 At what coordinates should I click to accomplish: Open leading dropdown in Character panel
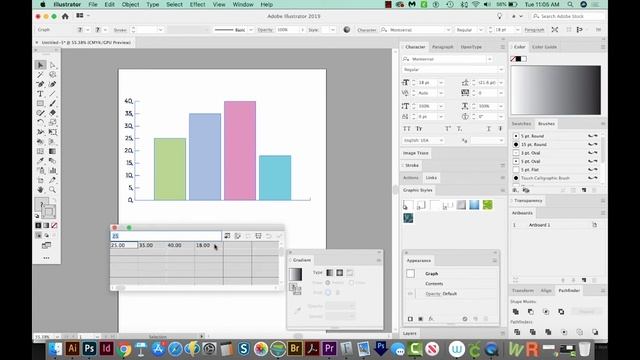point(501,83)
